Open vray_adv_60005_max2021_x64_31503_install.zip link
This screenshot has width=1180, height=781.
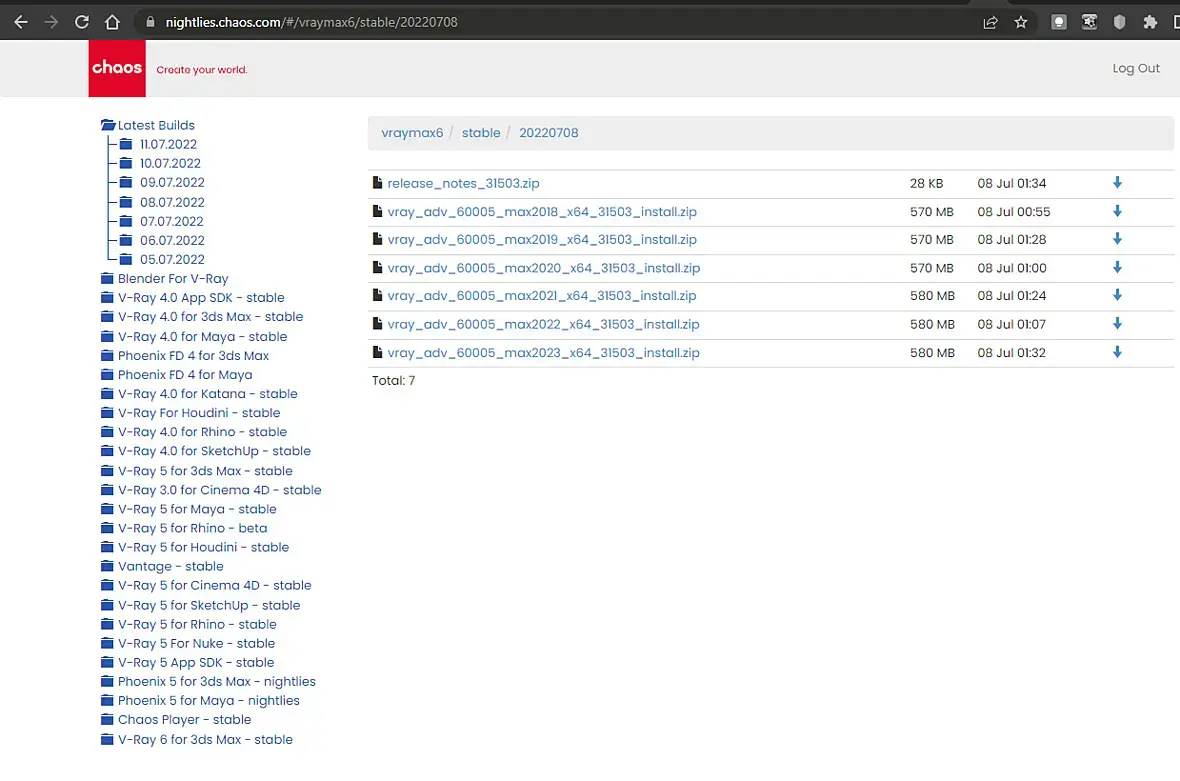tap(542, 296)
